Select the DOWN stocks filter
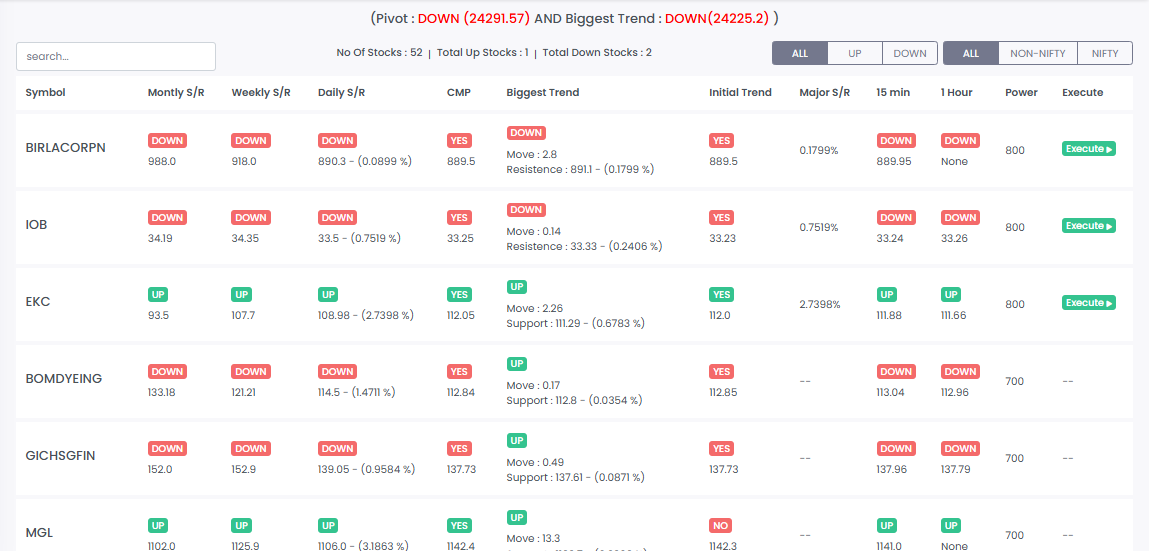 [x=909, y=53]
